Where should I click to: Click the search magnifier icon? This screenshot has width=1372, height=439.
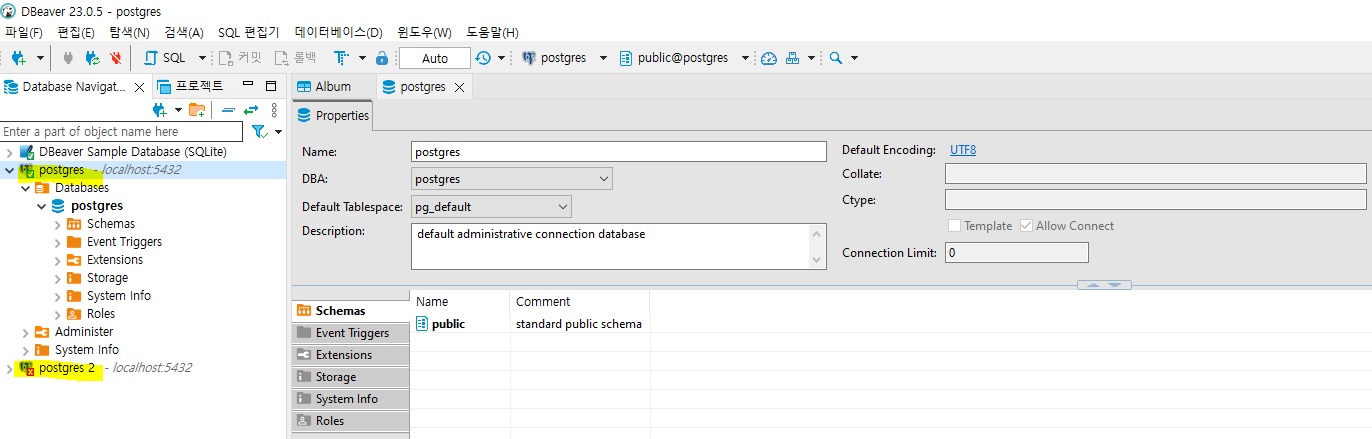(836, 58)
